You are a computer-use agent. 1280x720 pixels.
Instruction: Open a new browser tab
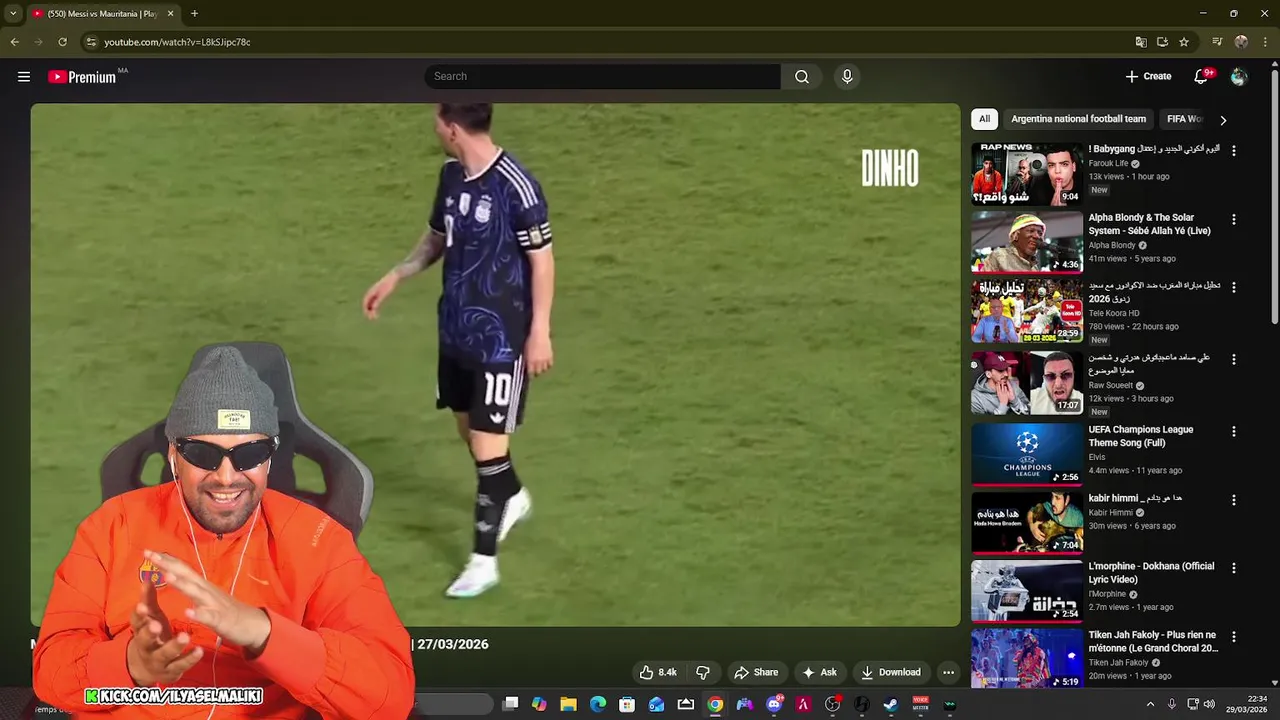(194, 14)
